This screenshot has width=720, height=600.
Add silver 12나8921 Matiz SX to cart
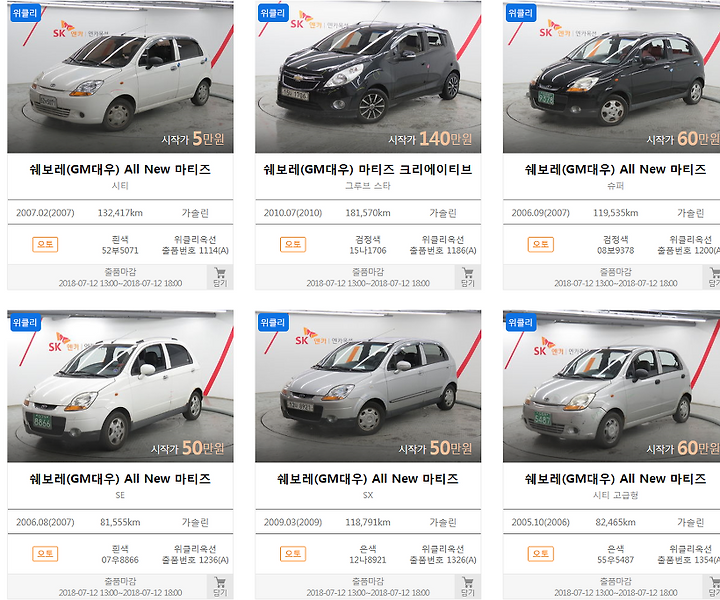(468, 587)
